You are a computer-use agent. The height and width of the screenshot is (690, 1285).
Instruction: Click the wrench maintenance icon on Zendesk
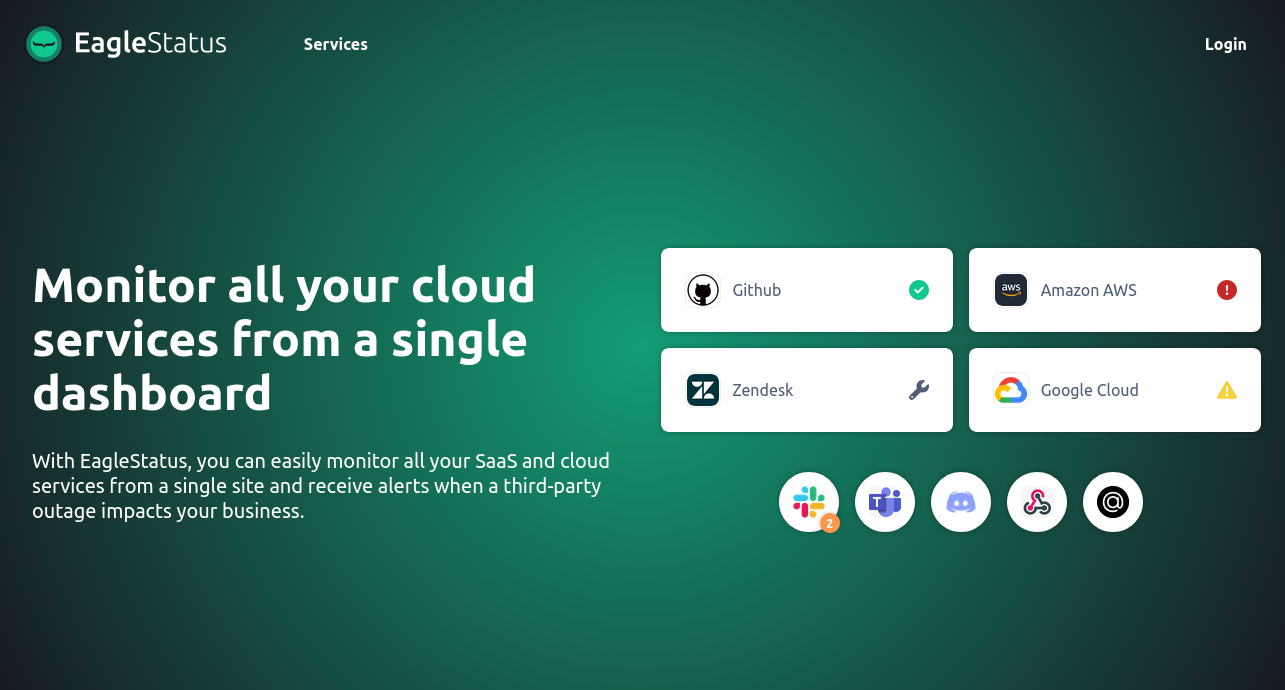(x=919, y=390)
